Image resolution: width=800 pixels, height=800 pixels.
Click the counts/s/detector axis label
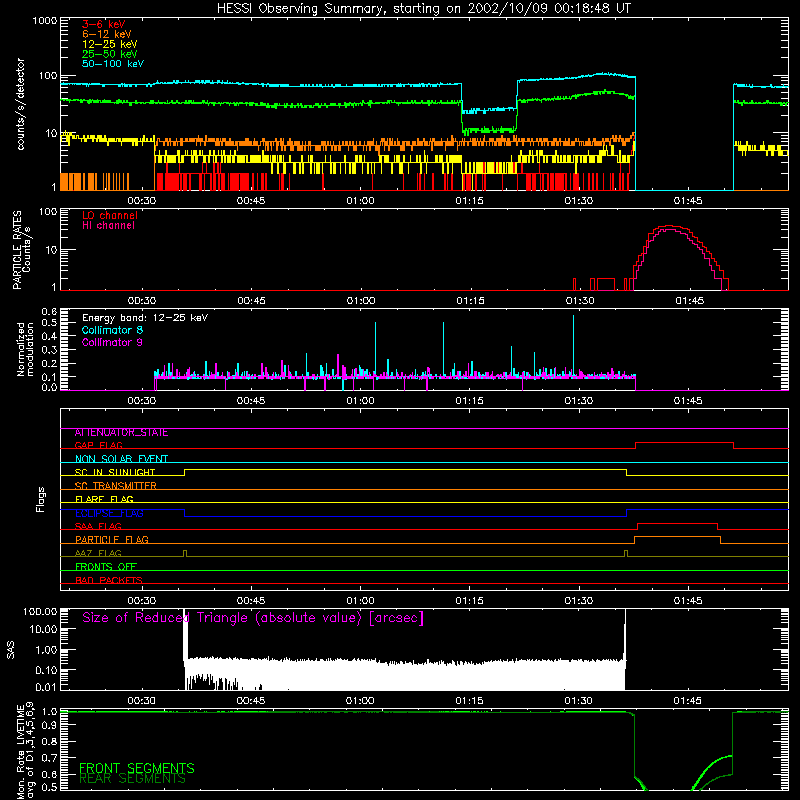click(x=21, y=104)
